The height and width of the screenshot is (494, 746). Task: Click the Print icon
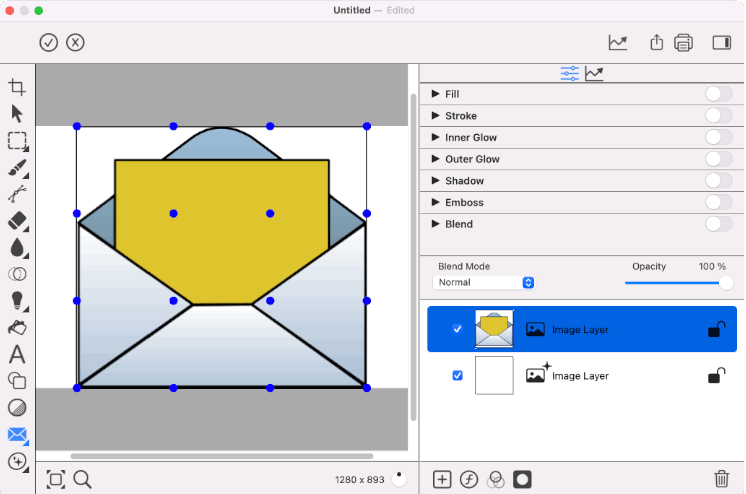683,42
